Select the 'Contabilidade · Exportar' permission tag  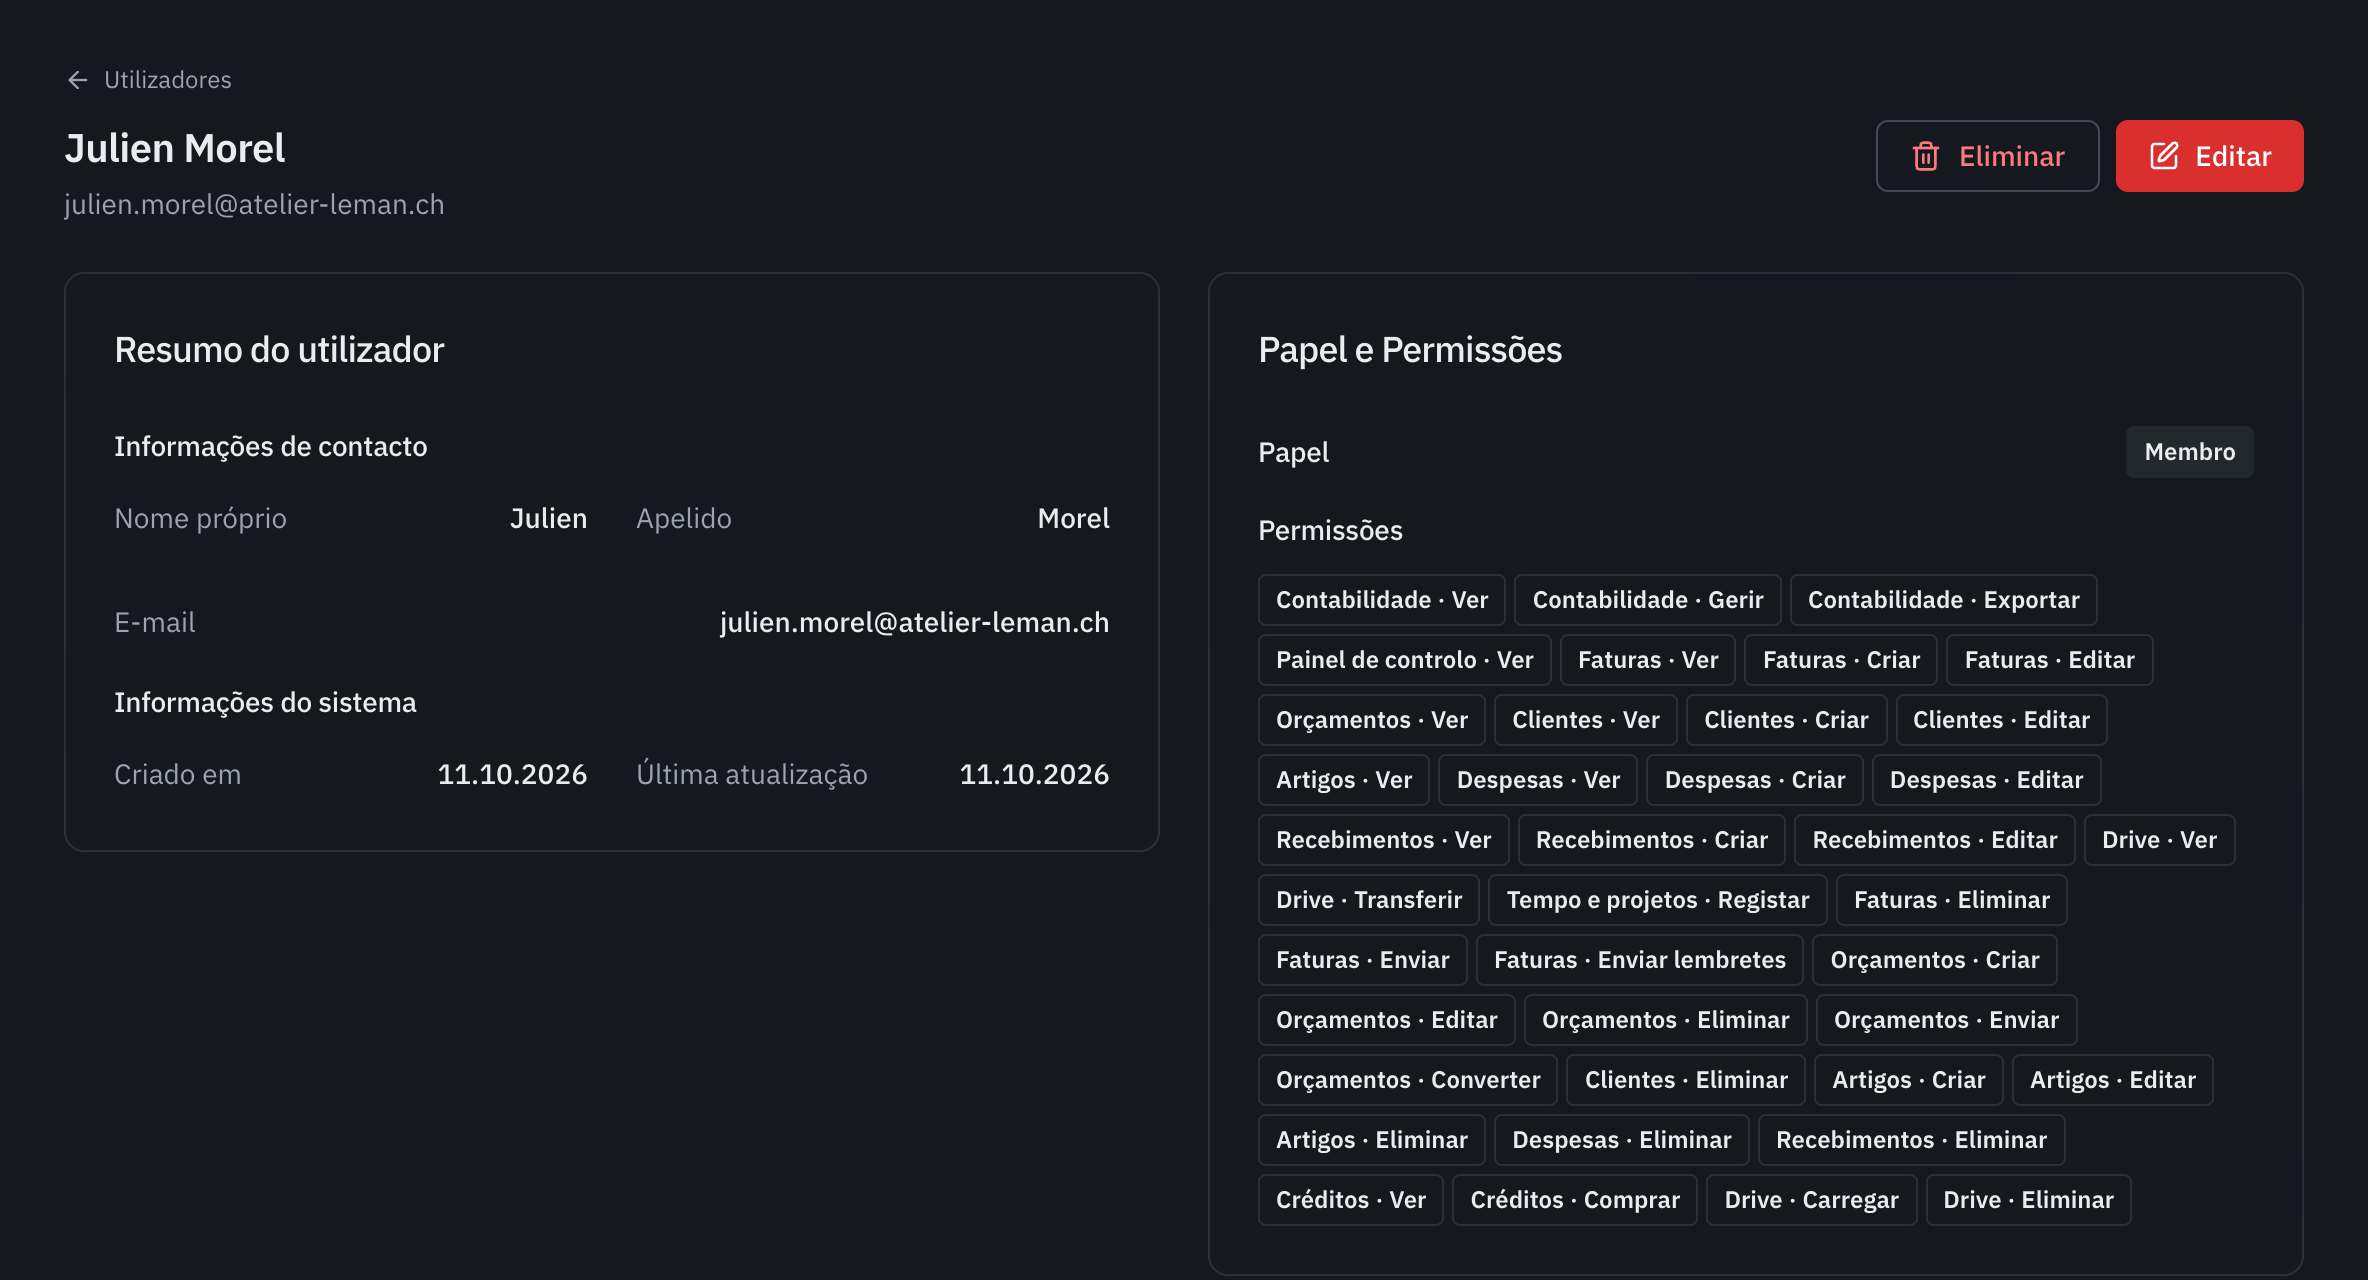pos(1943,600)
